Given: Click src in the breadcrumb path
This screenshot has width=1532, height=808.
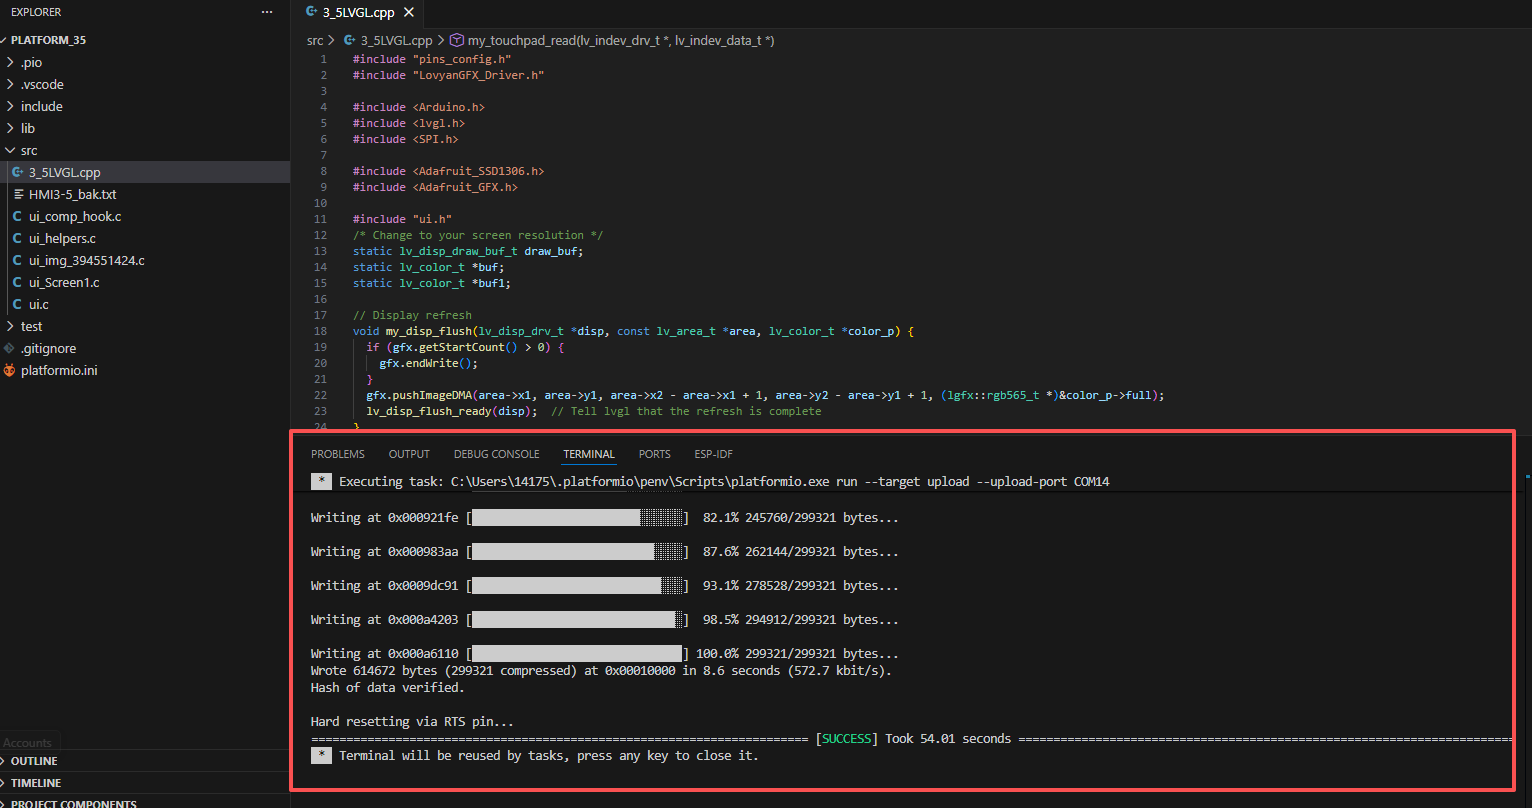Looking at the screenshot, I should (315, 41).
